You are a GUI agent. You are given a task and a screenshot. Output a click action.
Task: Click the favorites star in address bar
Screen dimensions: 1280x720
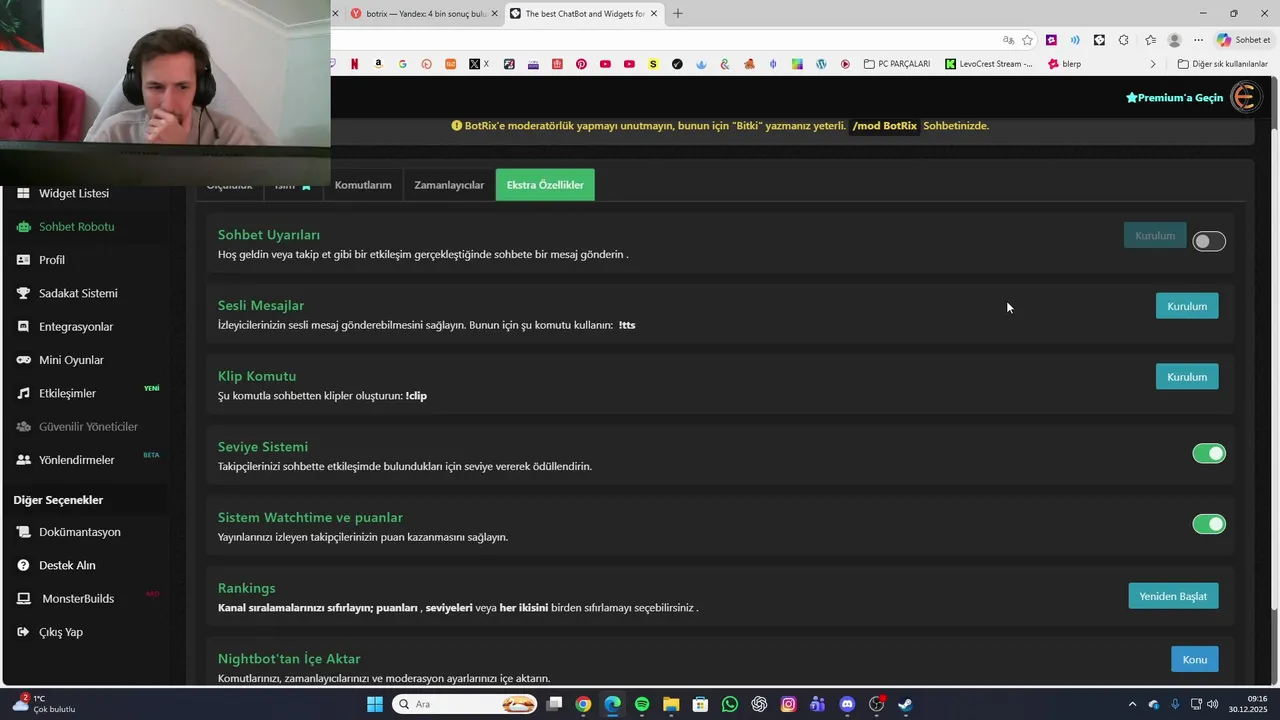tap(1027, 40)
